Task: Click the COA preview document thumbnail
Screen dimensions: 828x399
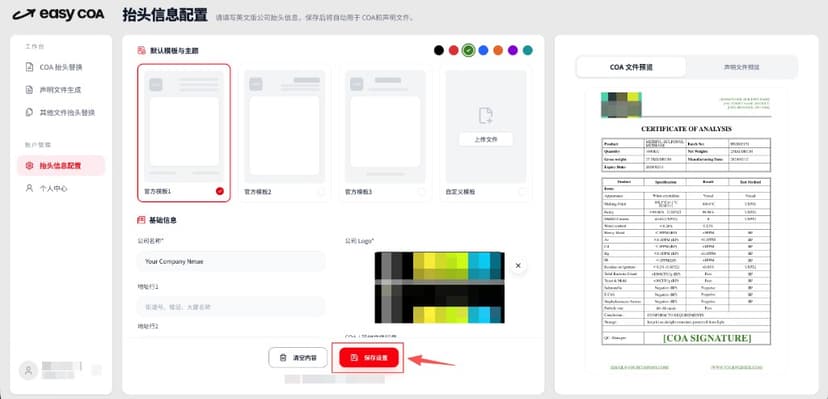Action: point(686,231)
